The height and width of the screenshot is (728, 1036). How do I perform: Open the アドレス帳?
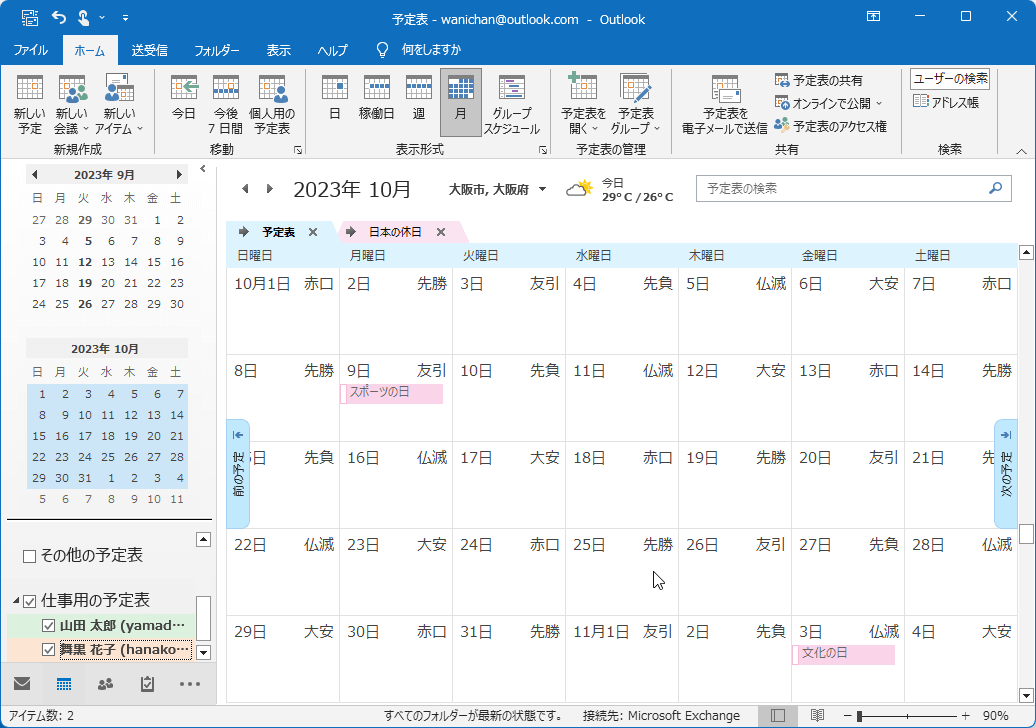click(946, 102)
